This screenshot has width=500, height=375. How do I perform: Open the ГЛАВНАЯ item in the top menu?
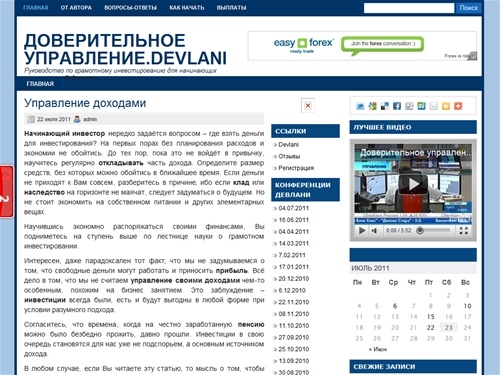[x=36, y=7]
